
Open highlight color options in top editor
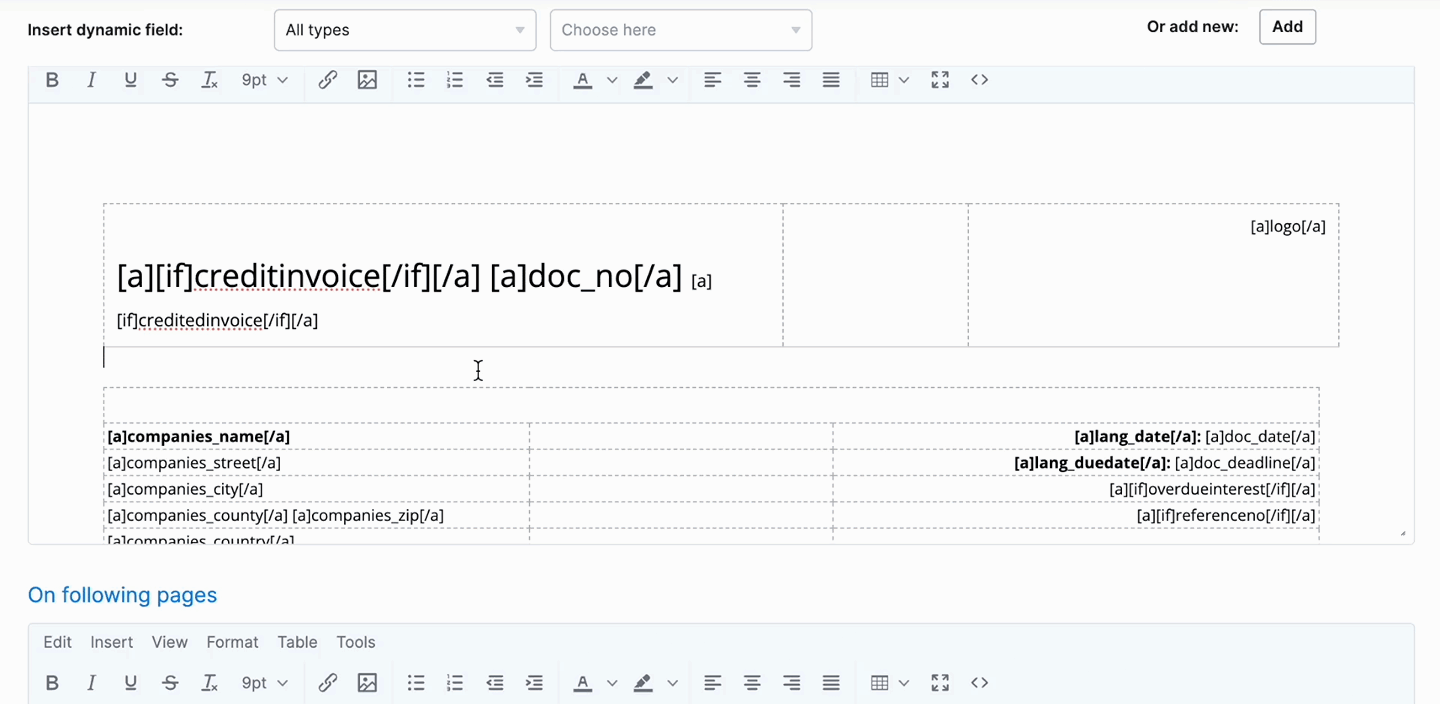point(672,80)
